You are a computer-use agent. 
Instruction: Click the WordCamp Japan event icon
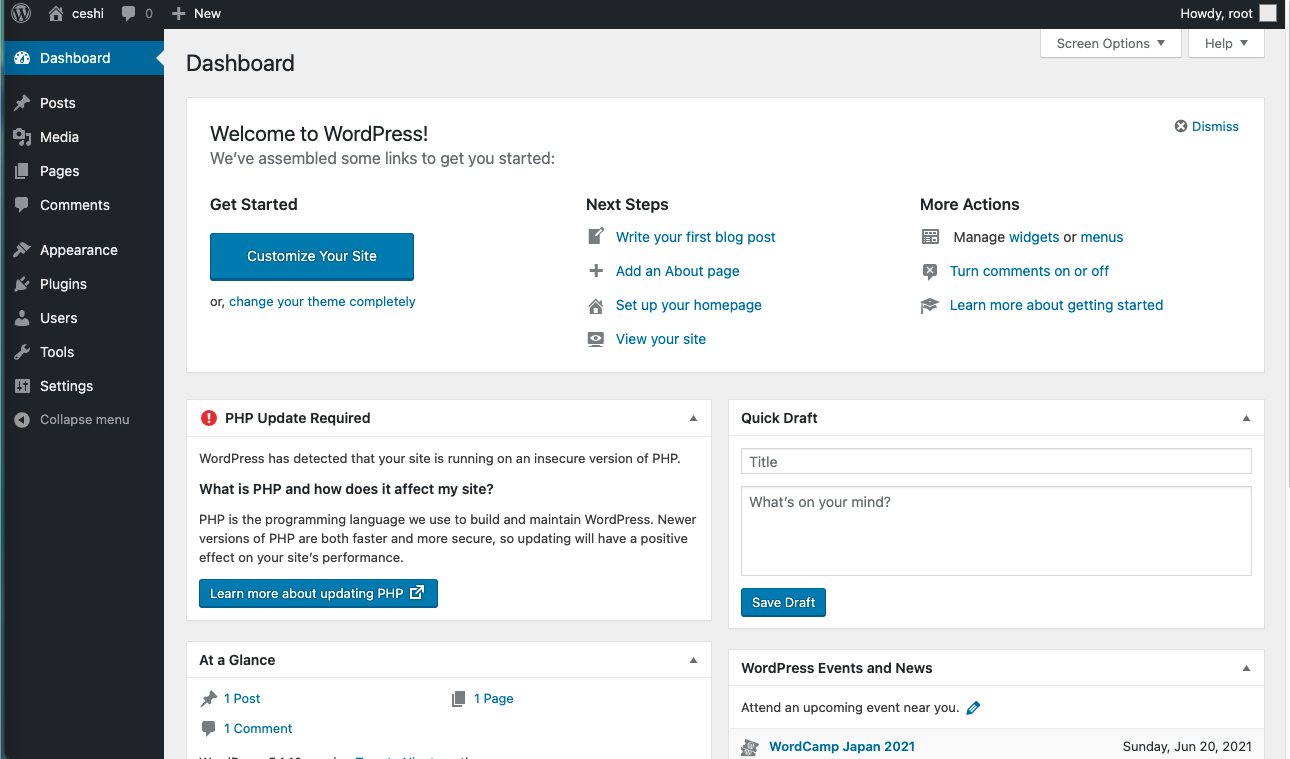coord(750,747)
